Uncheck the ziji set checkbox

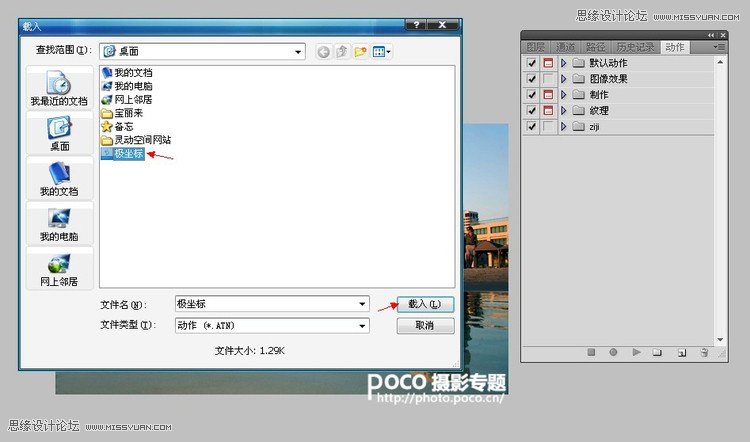click(531, 126)
